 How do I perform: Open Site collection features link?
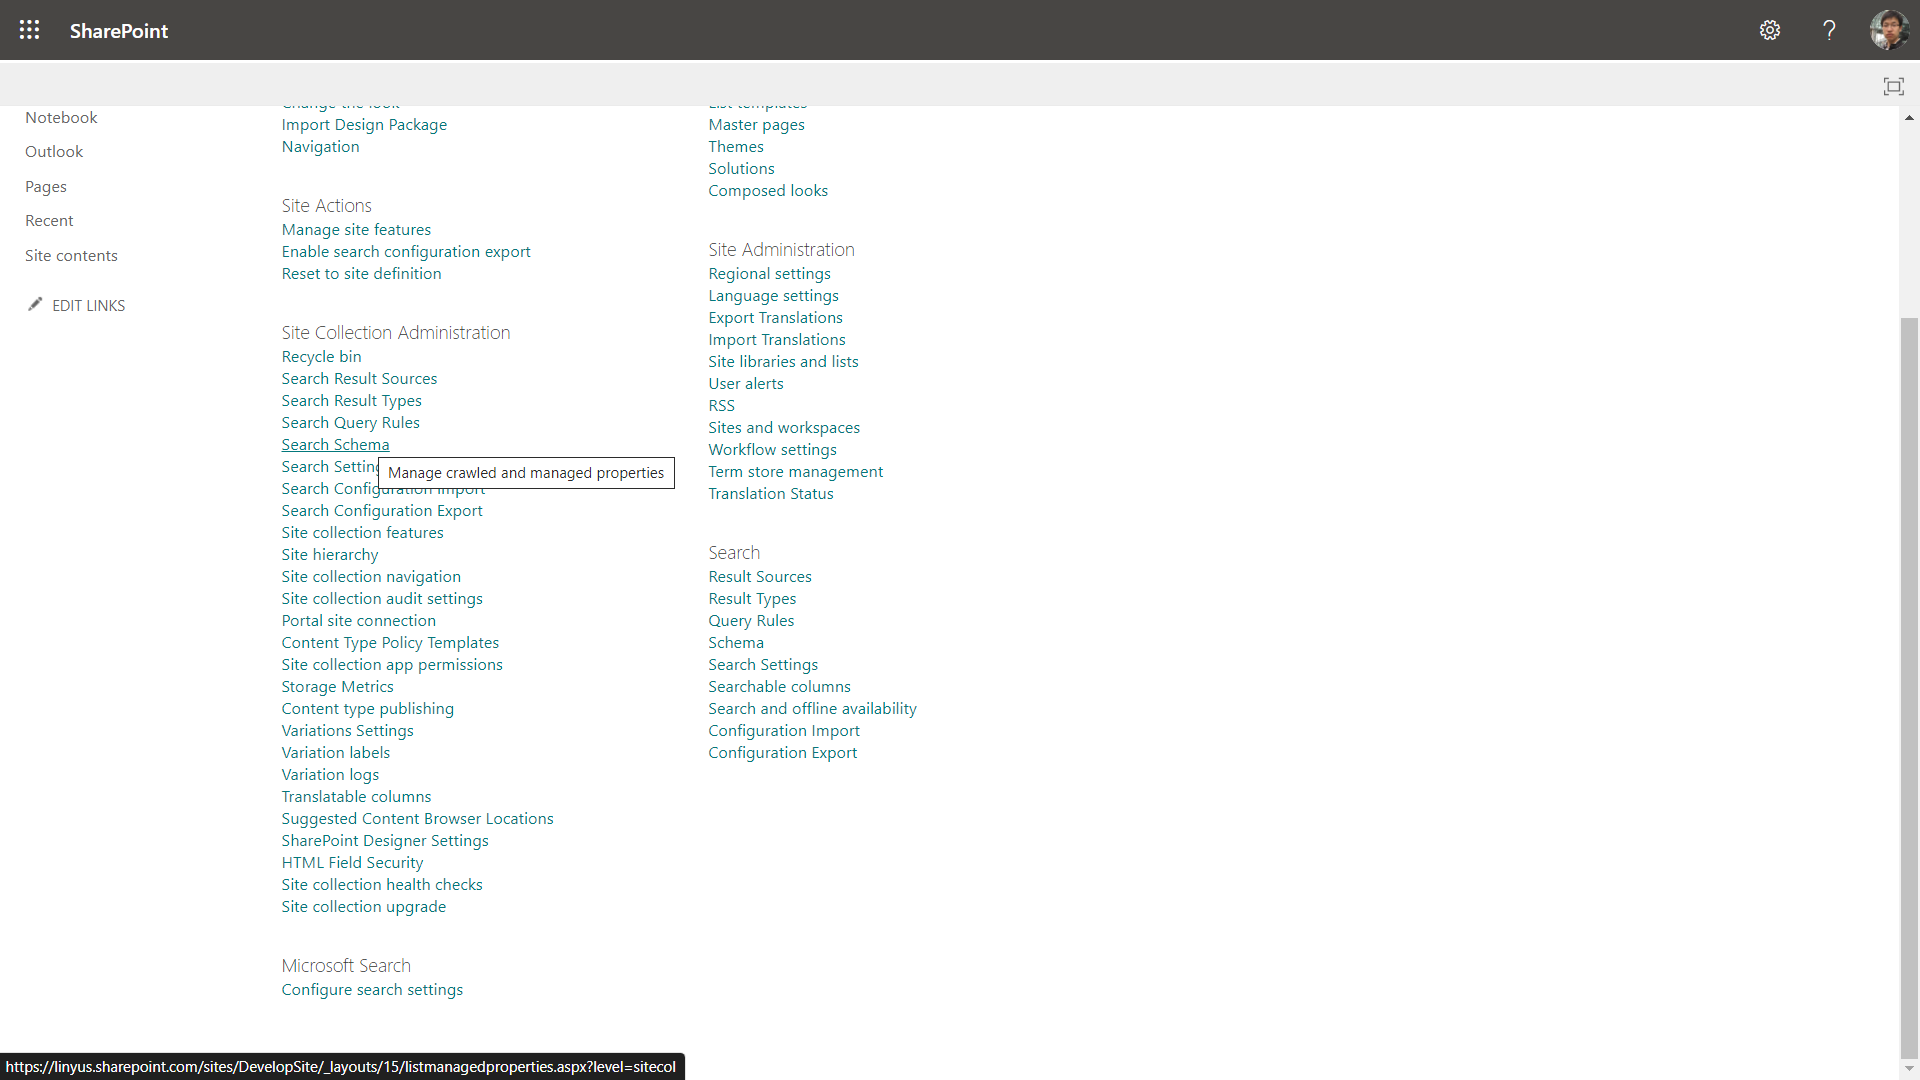click(x=362, y=533)
